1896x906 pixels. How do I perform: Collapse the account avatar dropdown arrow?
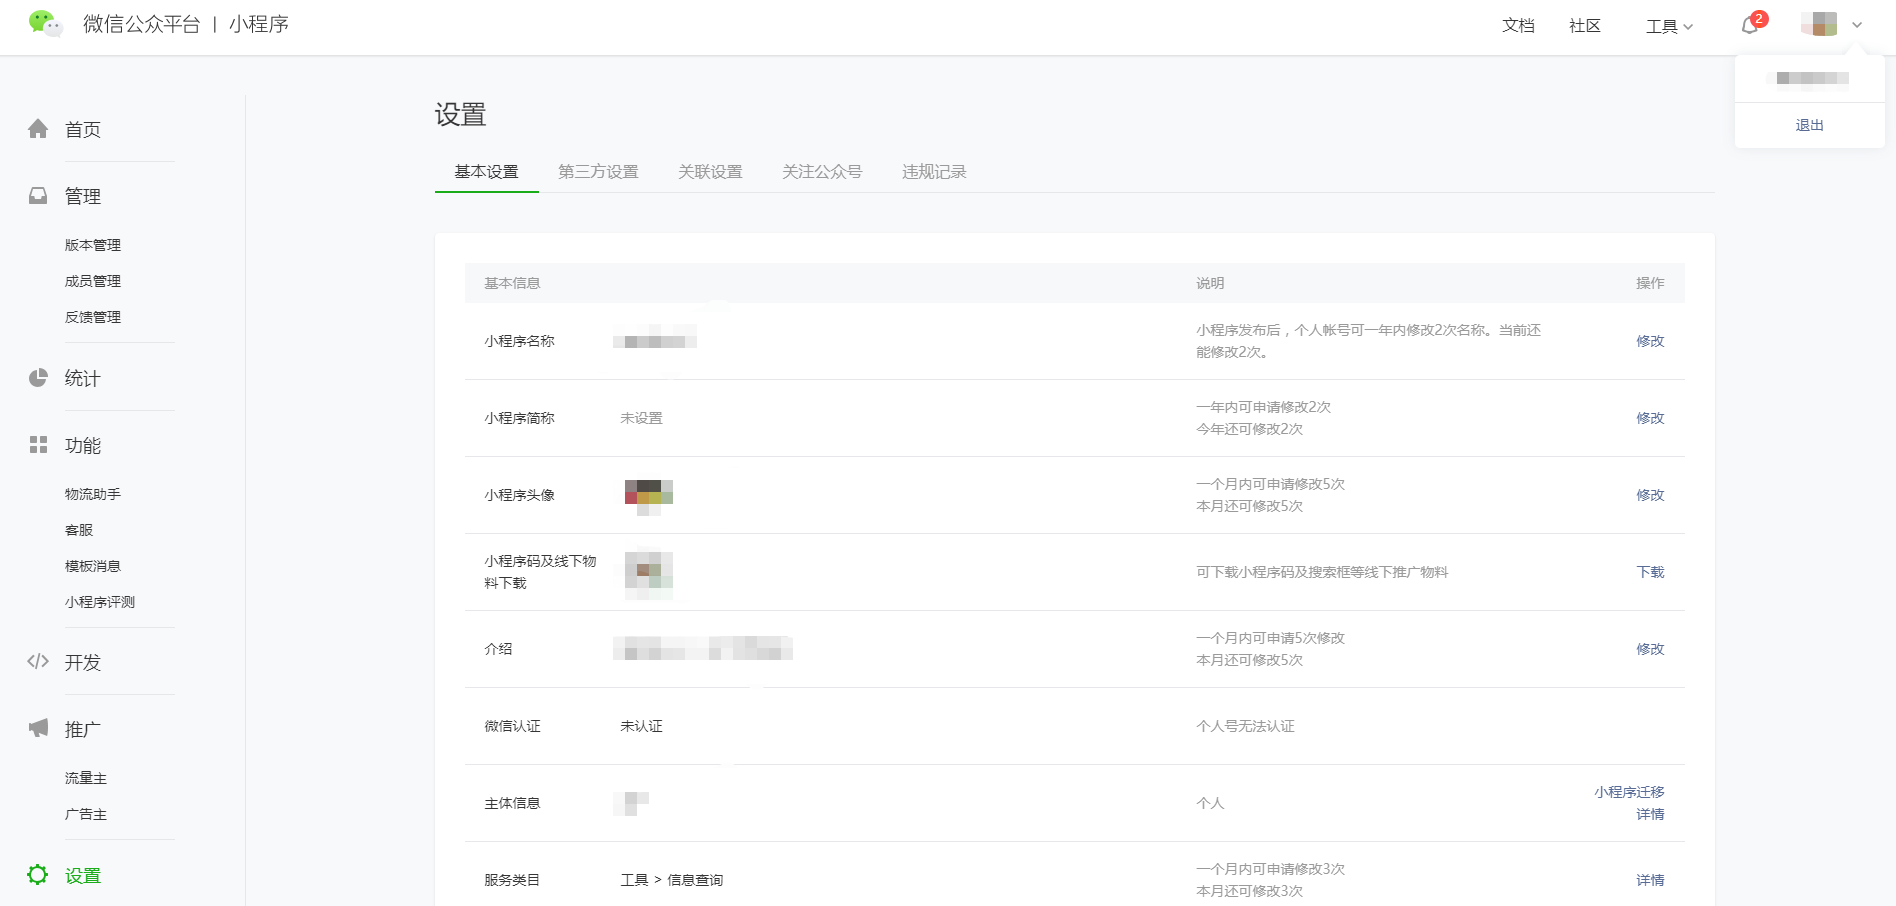point(1857,25)
